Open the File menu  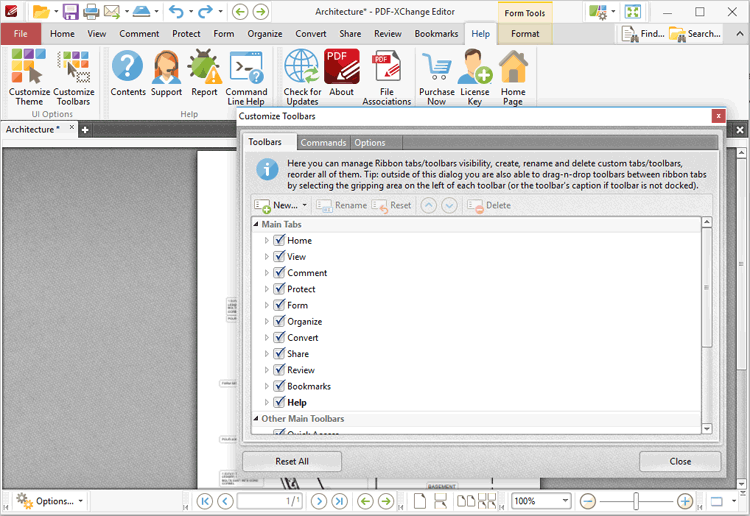(x=21, y=34)
